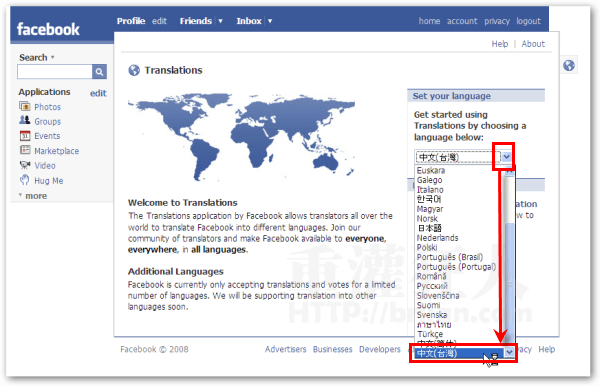
Task: Click edit beside Applications
Action: coord(98,93)
